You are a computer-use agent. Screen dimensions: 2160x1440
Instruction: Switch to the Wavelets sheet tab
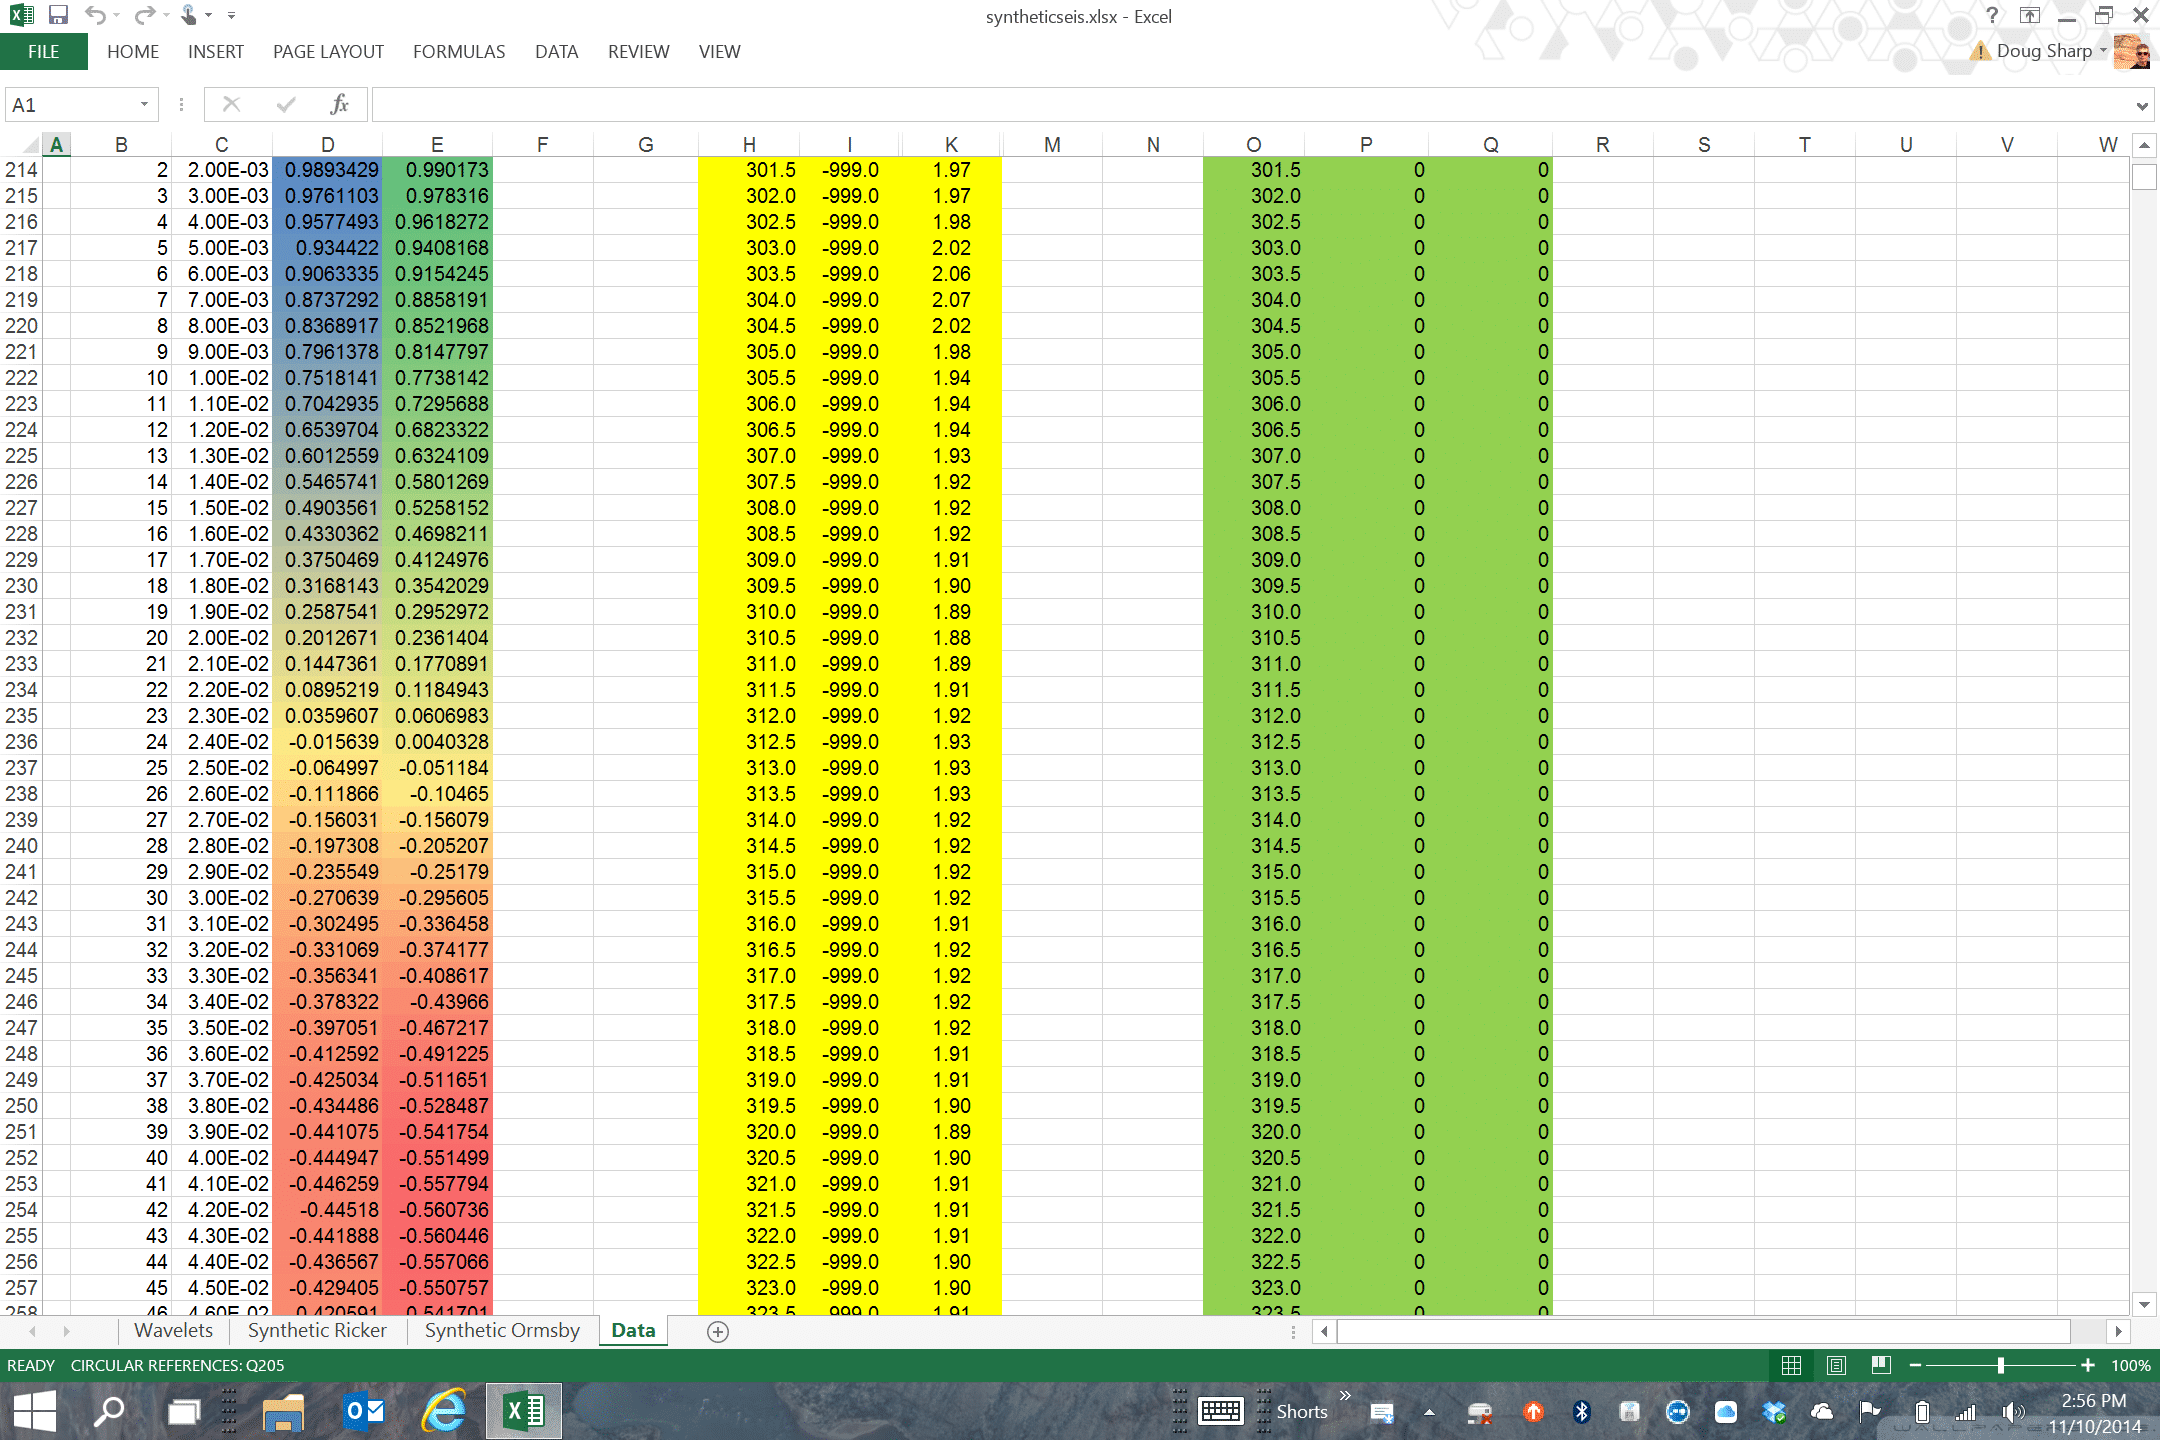pos(174,1331)
